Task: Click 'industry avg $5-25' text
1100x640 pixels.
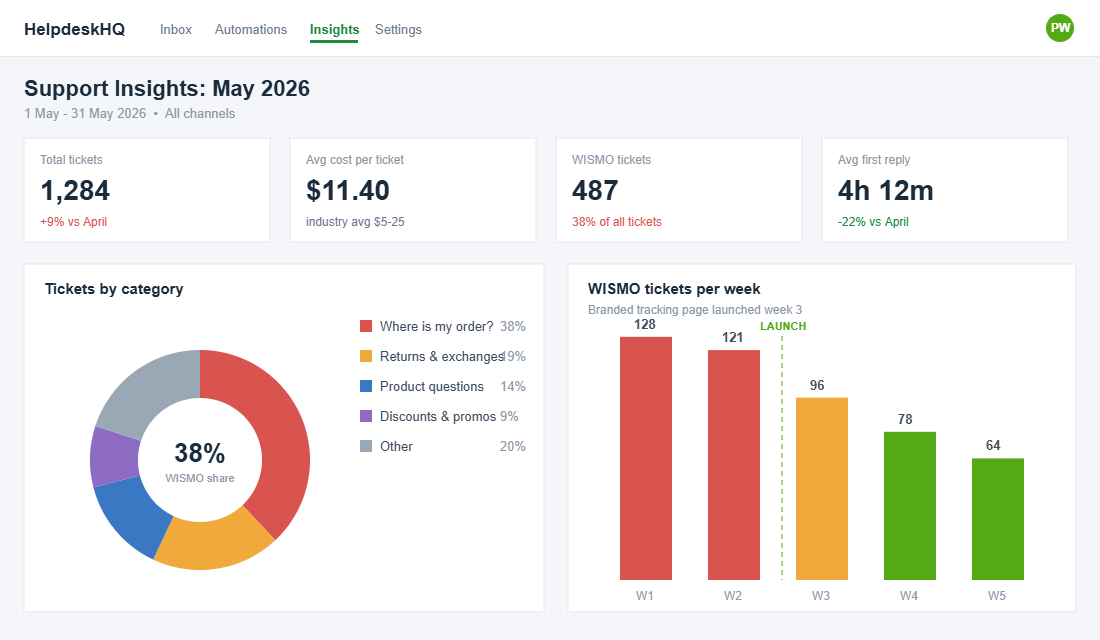Action: [355, 222]
